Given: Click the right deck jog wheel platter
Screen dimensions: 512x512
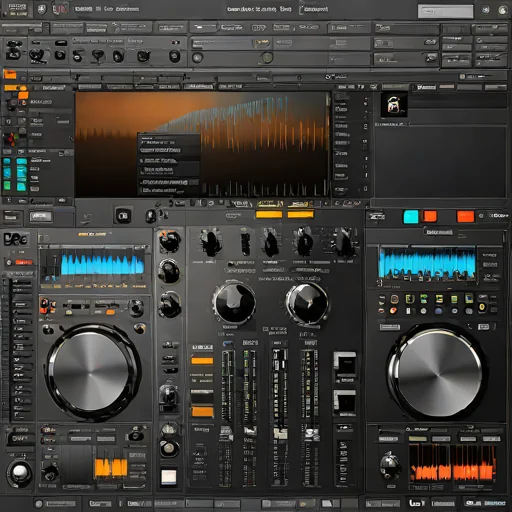Looking at the screenshot, I should pyautogui.click(x=439, y=373).
